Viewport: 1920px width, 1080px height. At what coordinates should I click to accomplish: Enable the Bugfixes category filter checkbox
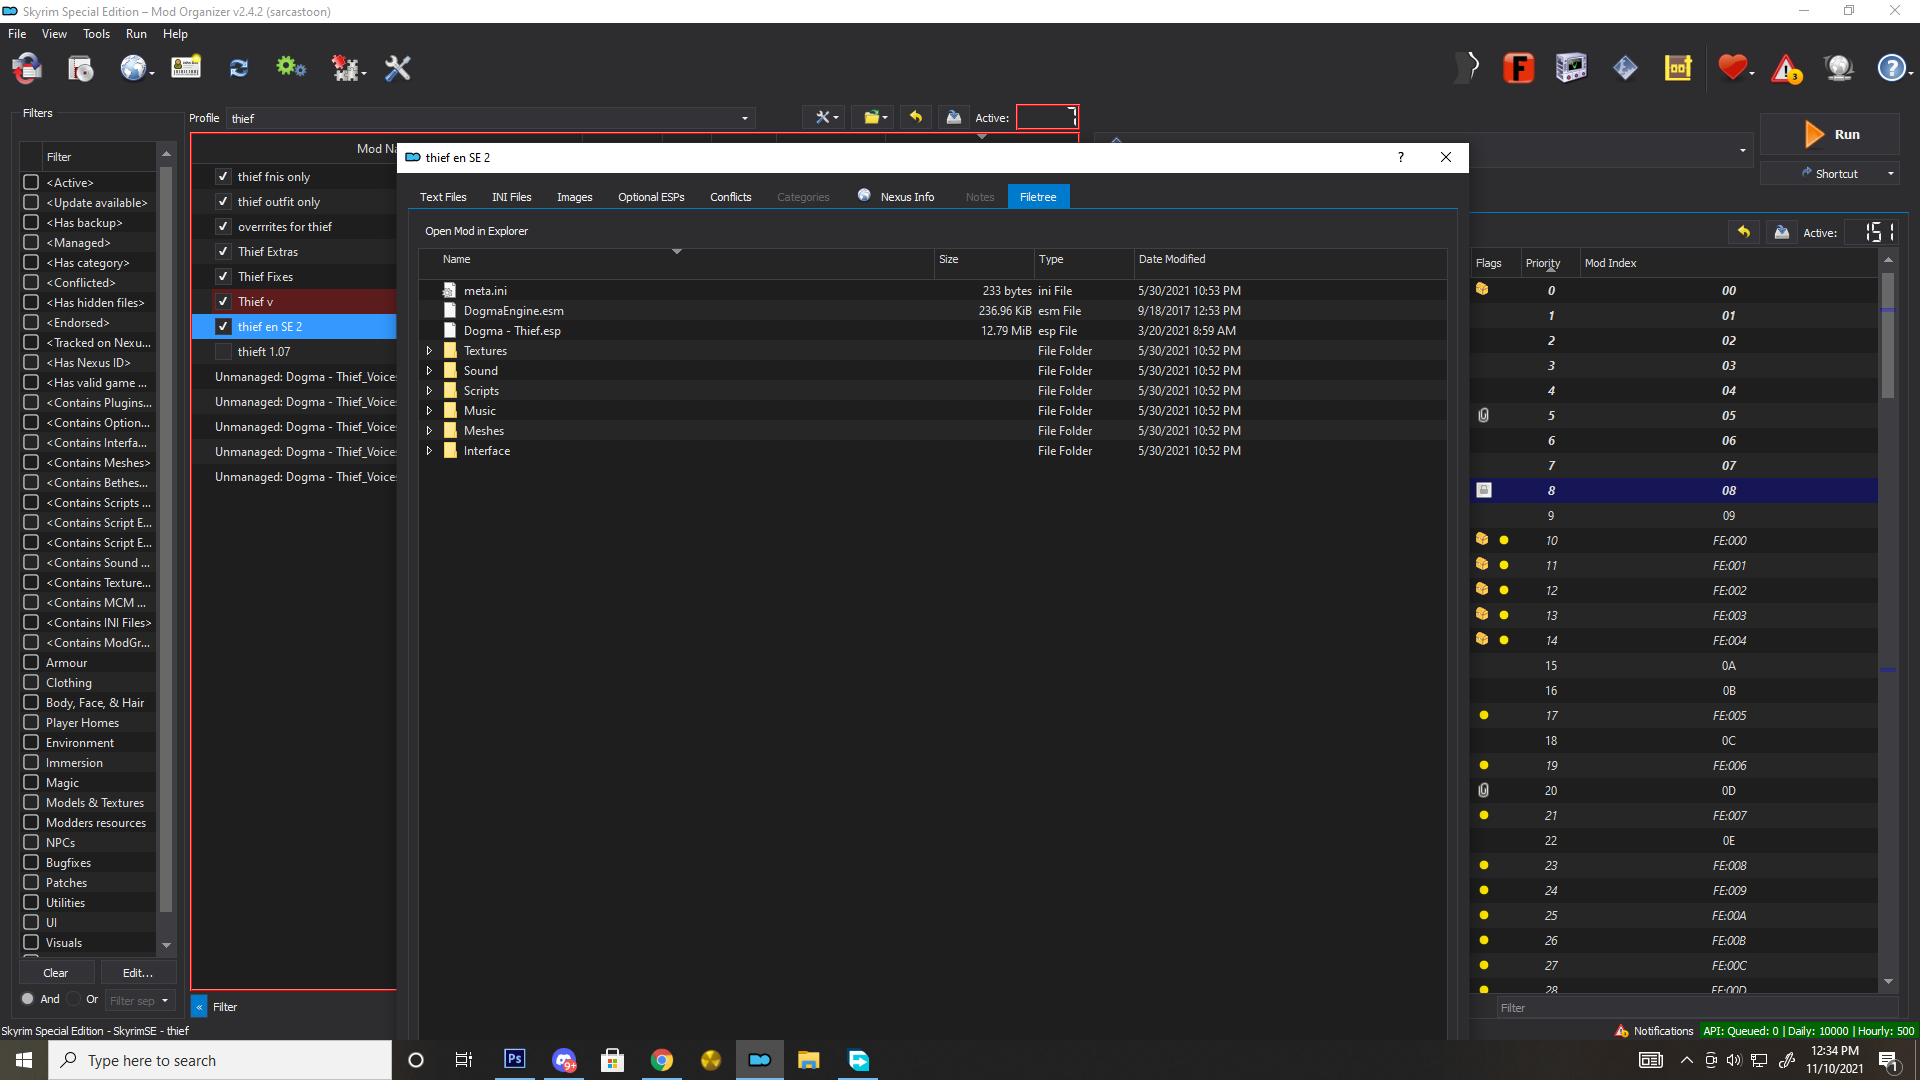[31, 862]
